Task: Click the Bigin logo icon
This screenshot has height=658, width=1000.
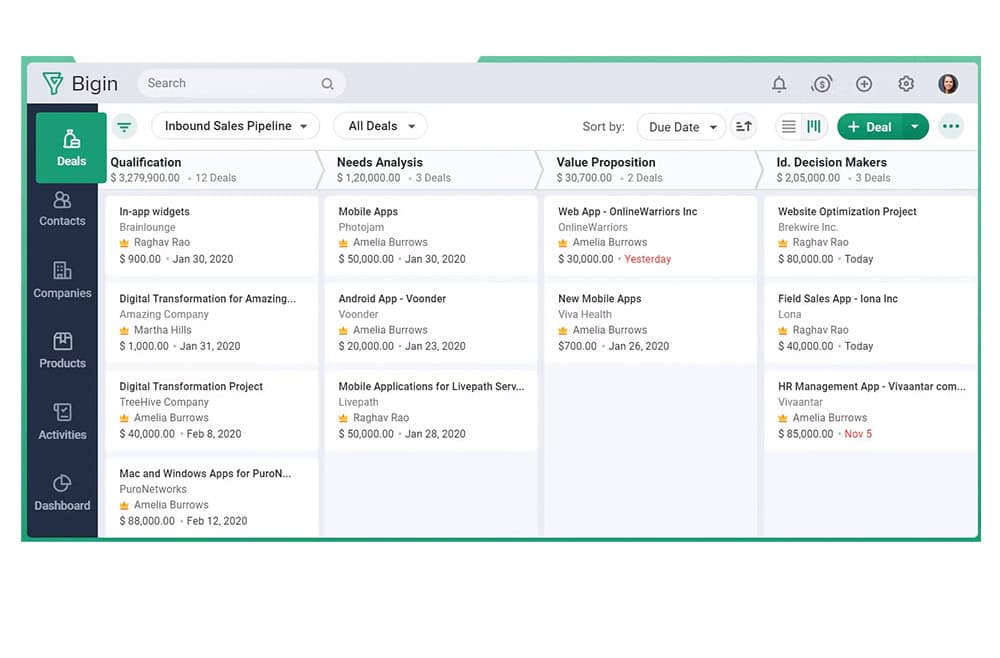Action: (53, 84)
